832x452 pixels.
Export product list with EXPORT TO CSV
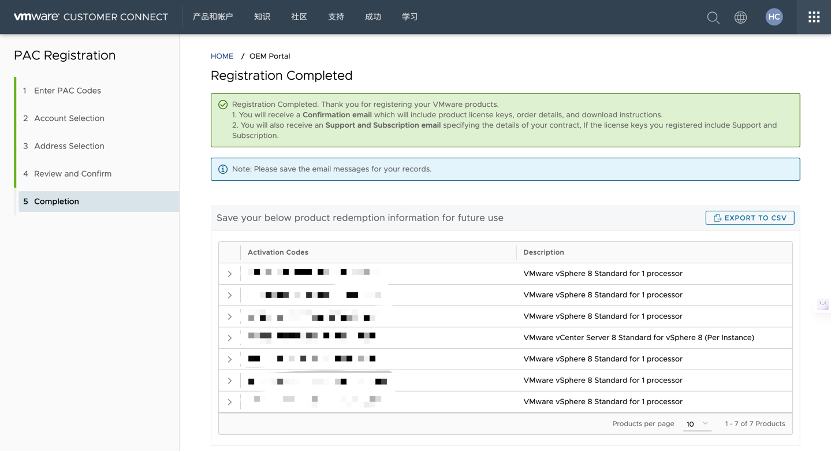click(x=750, y=218)
